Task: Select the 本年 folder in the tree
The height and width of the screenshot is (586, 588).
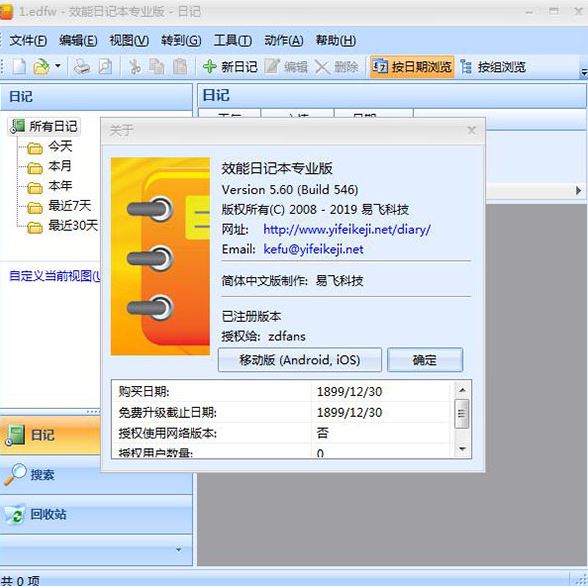Action: click(60, 186)
